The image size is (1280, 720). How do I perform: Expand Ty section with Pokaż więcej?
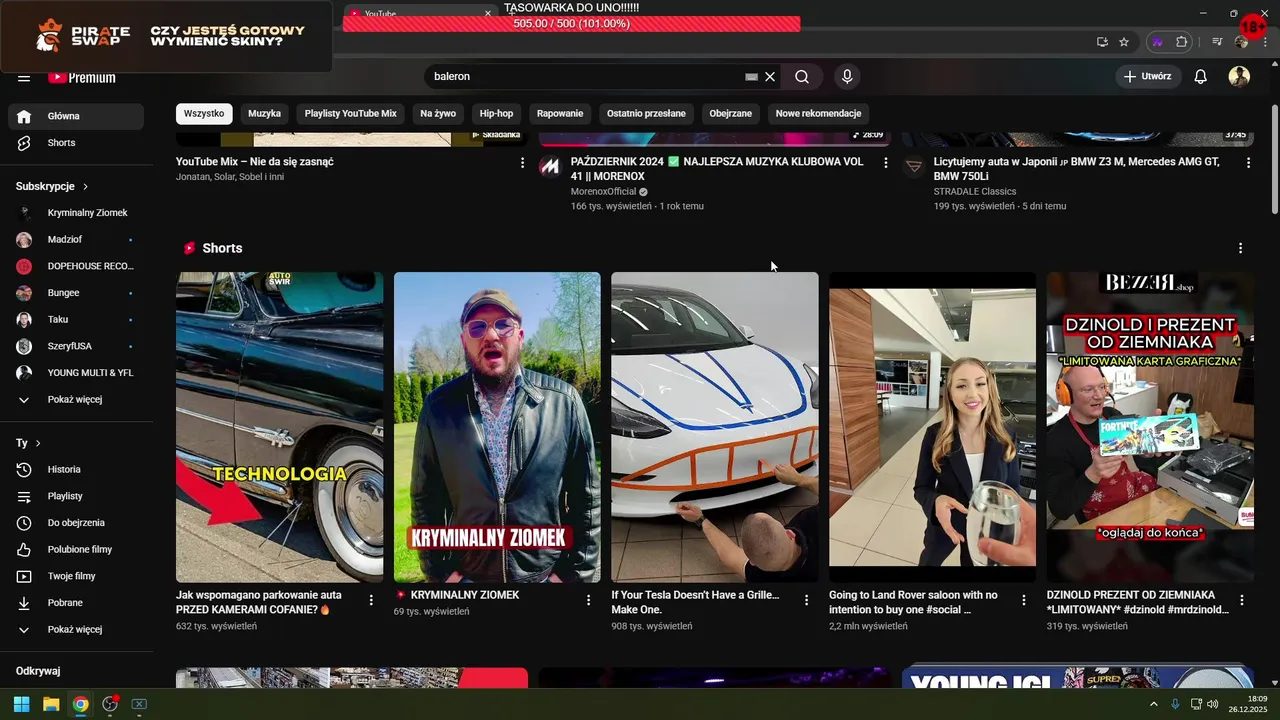76,630
